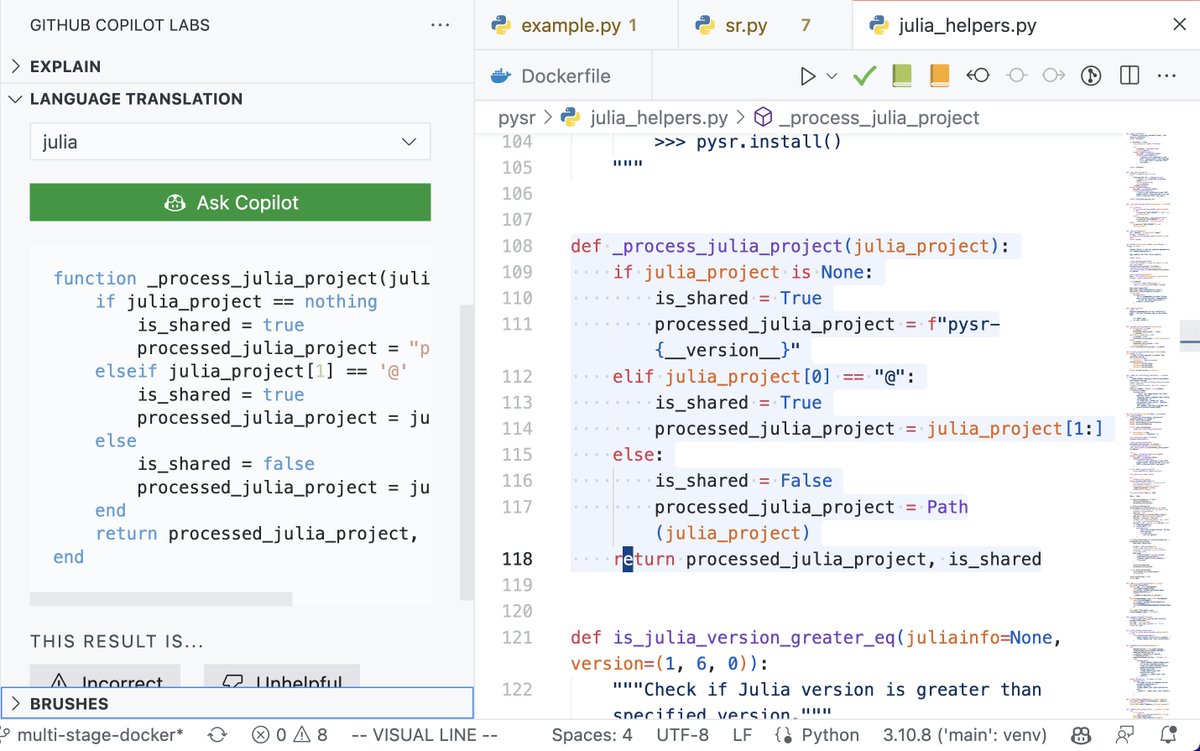Open notifications bell in status bar
Viewport: 1200px width, 751px height.
[1168, 735]
